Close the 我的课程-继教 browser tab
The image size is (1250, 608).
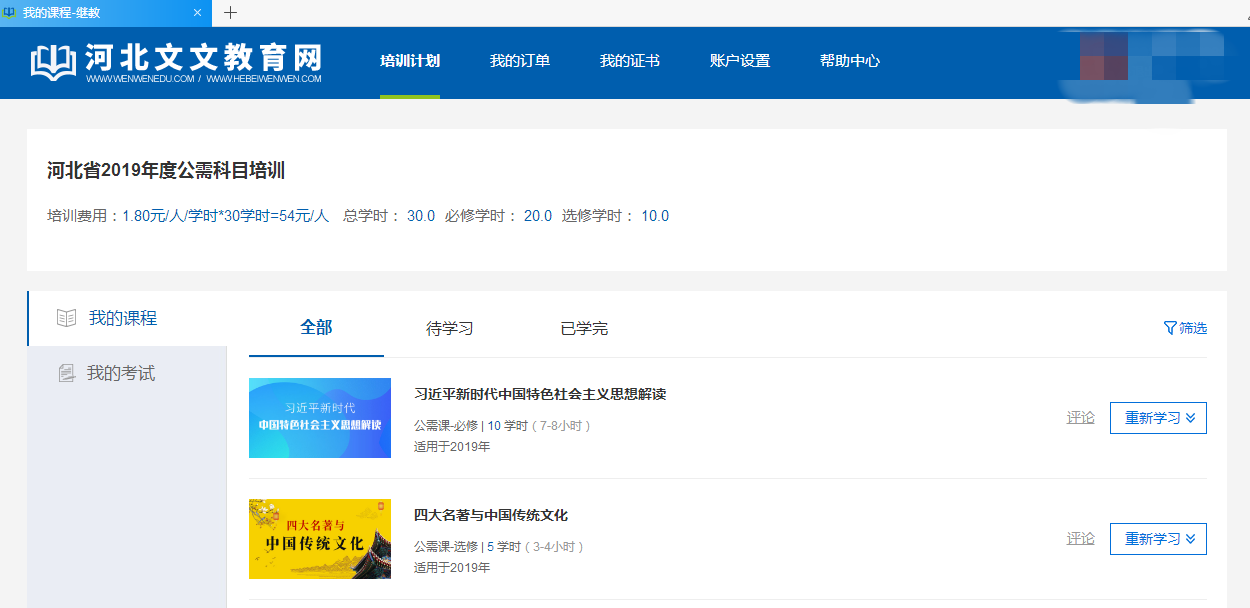coord(197,13)
